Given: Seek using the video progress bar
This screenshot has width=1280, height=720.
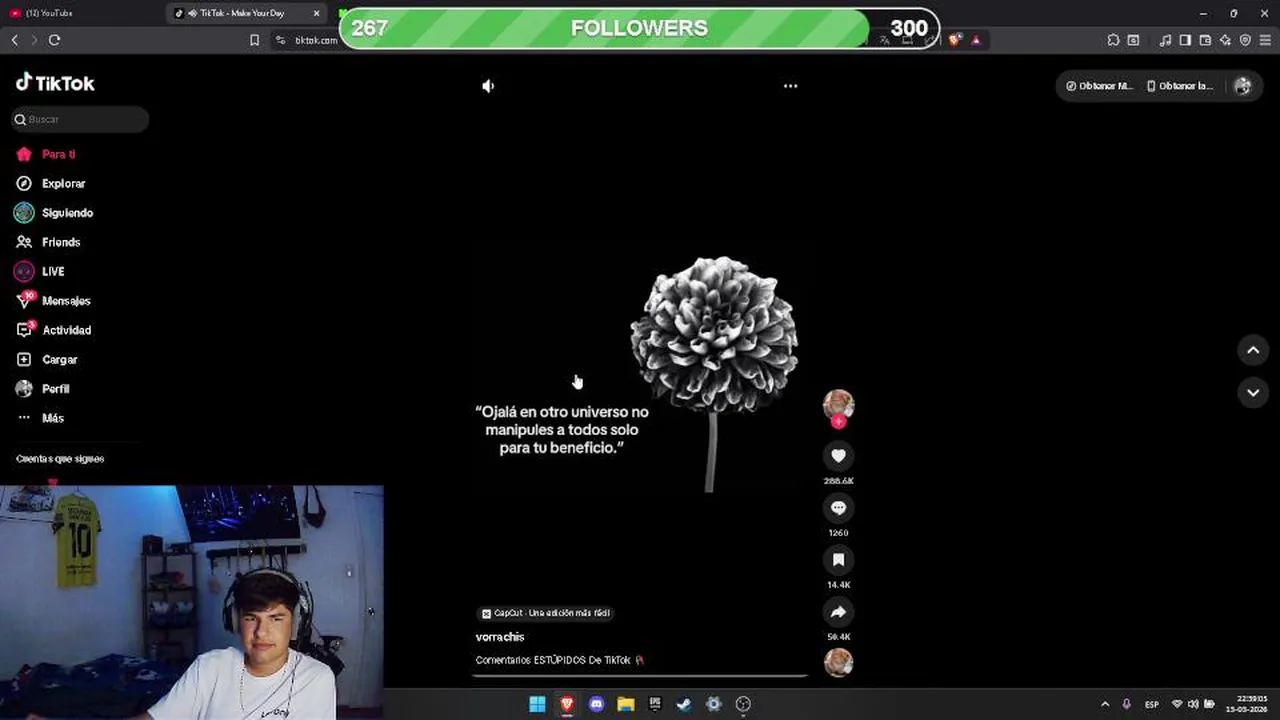Looking at the screenshot, I should (x=640, y=676).
